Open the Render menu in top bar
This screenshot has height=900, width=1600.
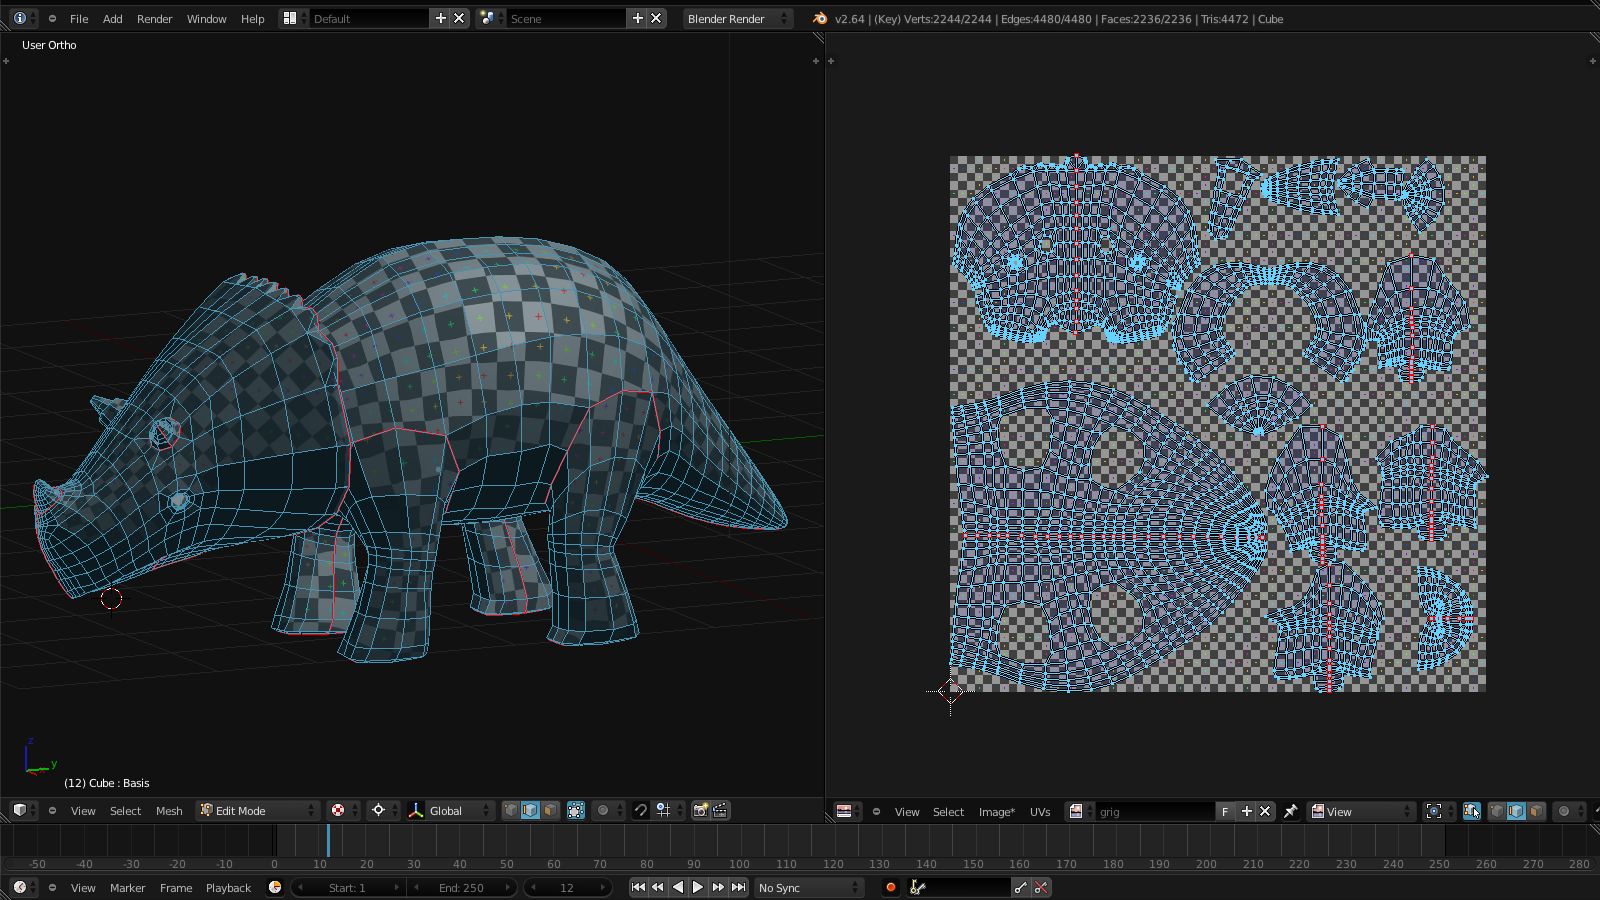[154, 19]
